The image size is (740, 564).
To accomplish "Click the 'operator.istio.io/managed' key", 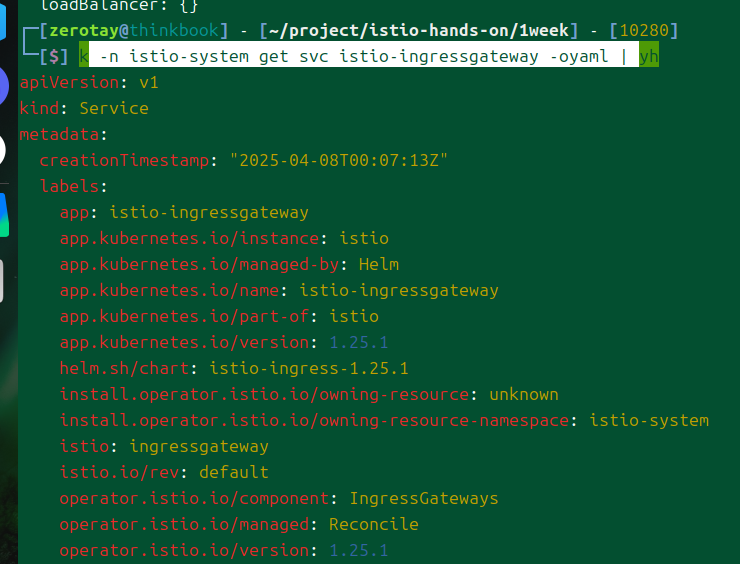I will click(184, 524).
